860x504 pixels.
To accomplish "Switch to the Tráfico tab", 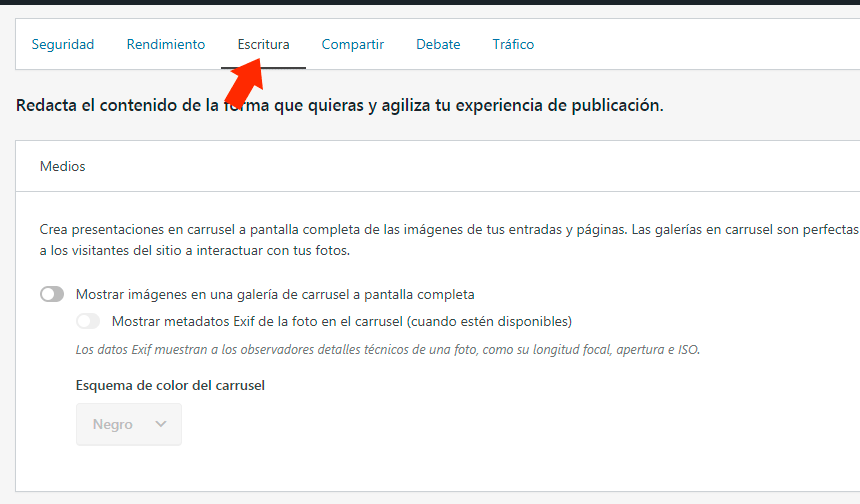I will tap(513, 44).
